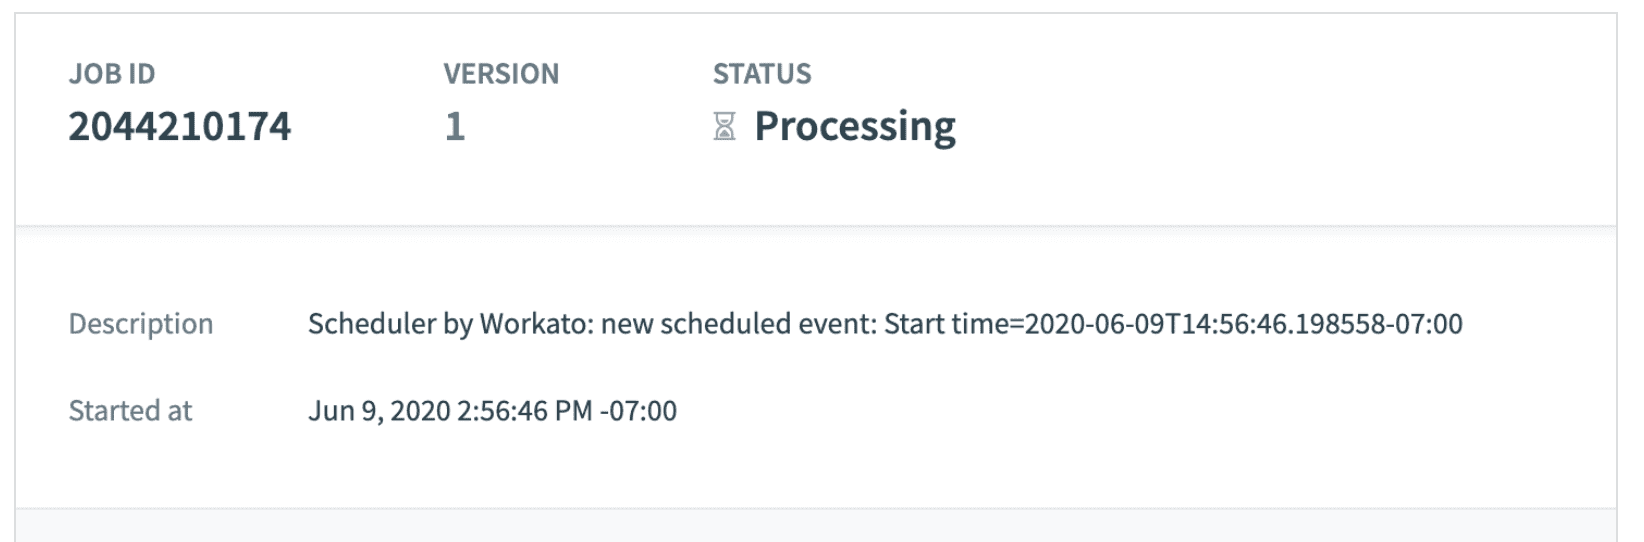Click the STATUS heading label
The height and width of the screenshot is (542, 1644).
762,74
